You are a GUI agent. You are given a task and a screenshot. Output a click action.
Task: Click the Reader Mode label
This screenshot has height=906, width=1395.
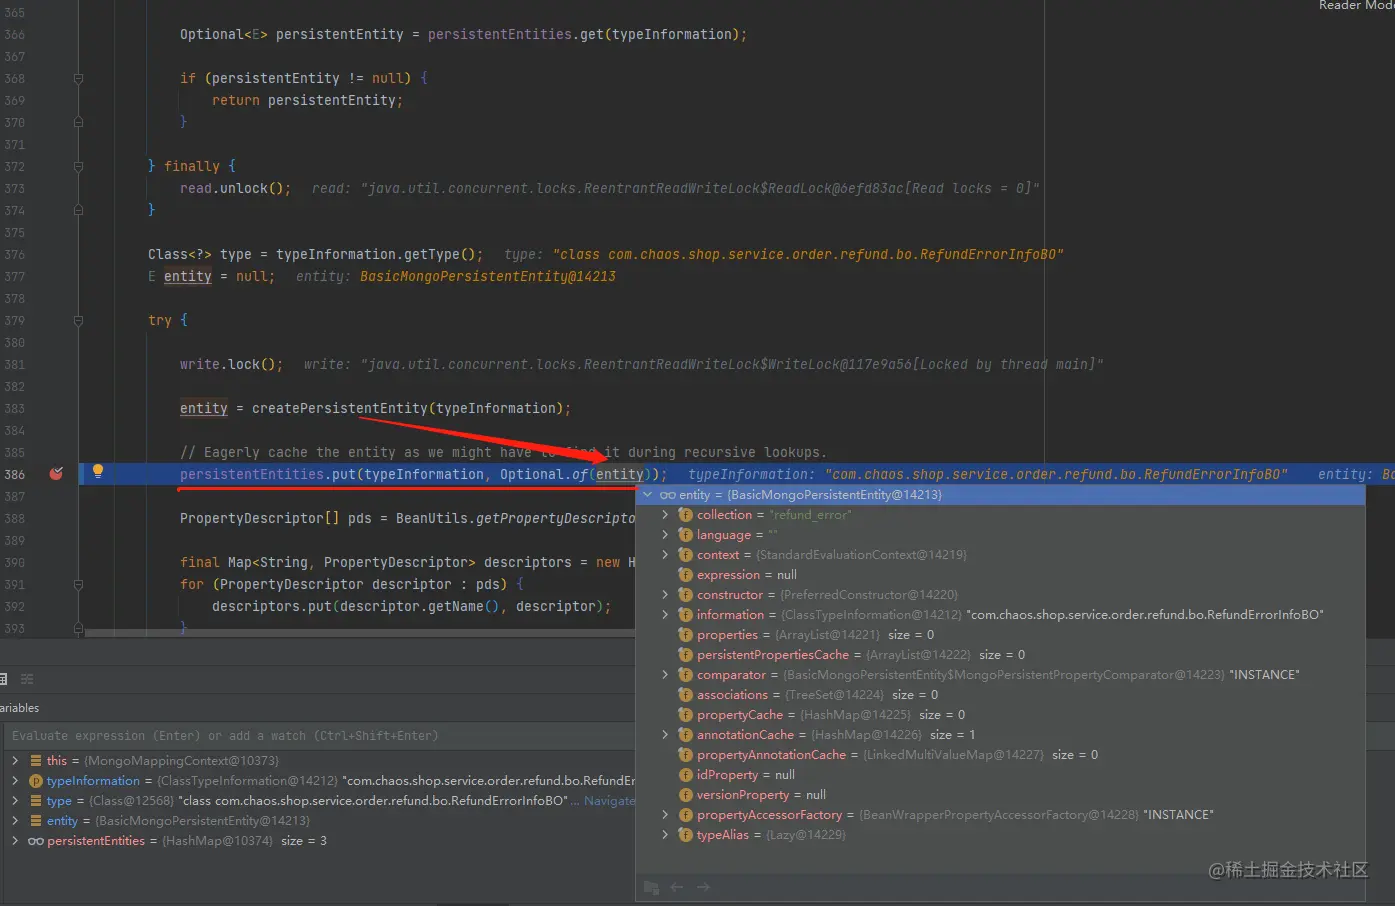click(x=1356, y=5)
